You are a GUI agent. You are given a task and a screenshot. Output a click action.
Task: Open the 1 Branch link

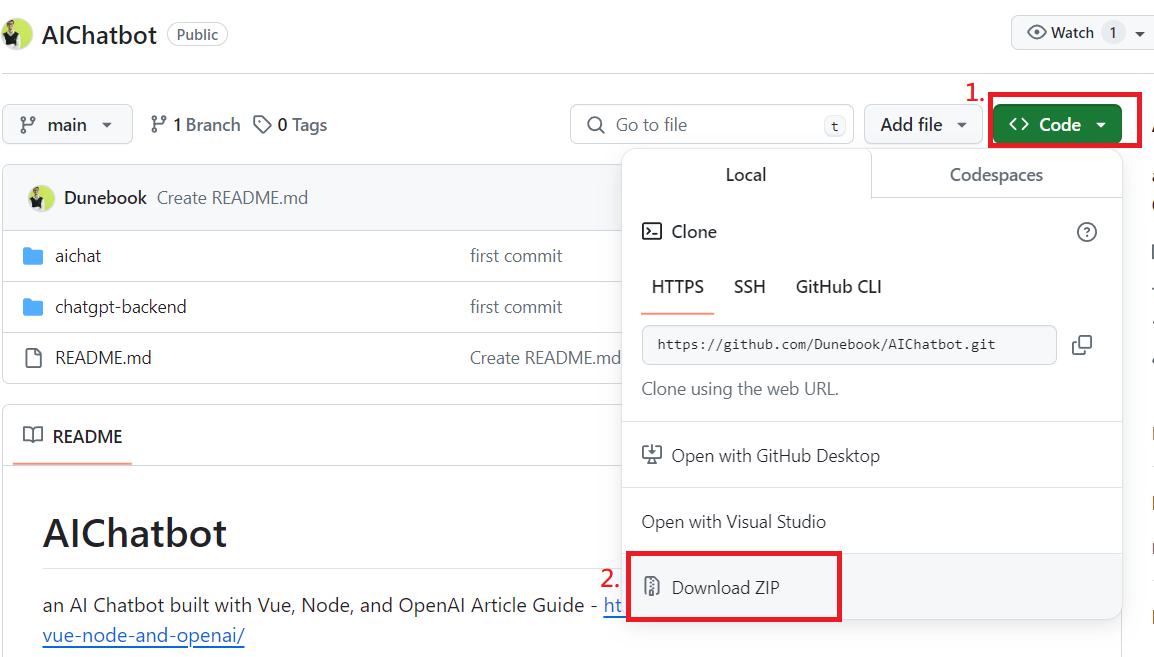(196, 125)
